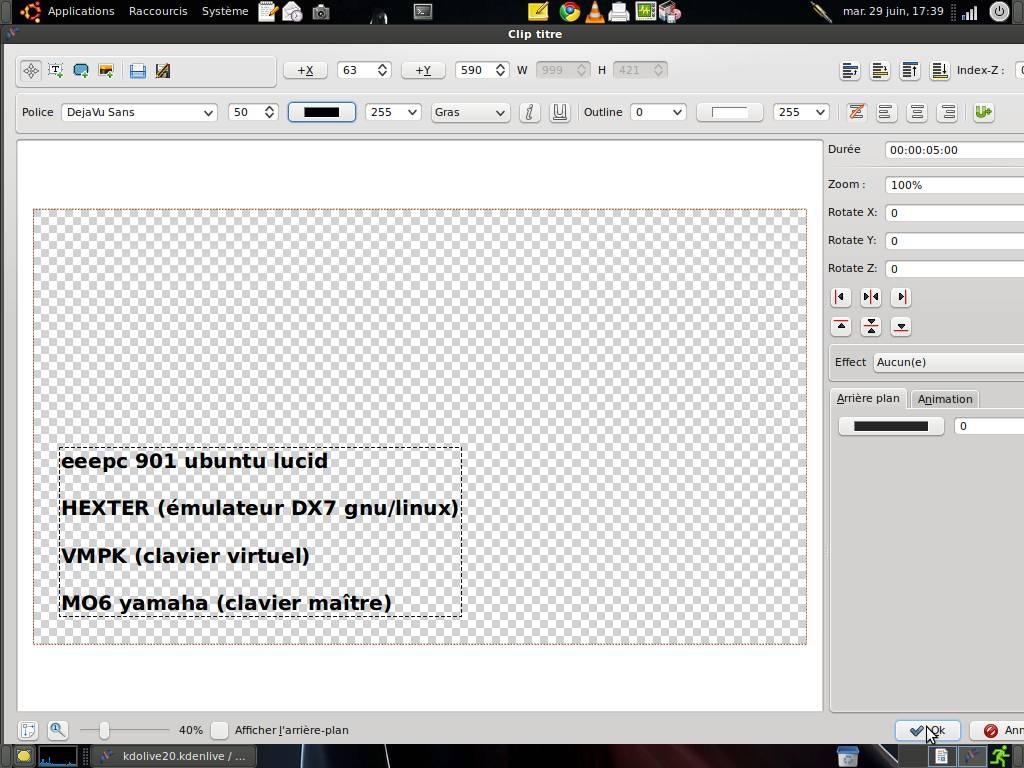Choose the add image tool

pyautogui.click(x=106, y=71)
